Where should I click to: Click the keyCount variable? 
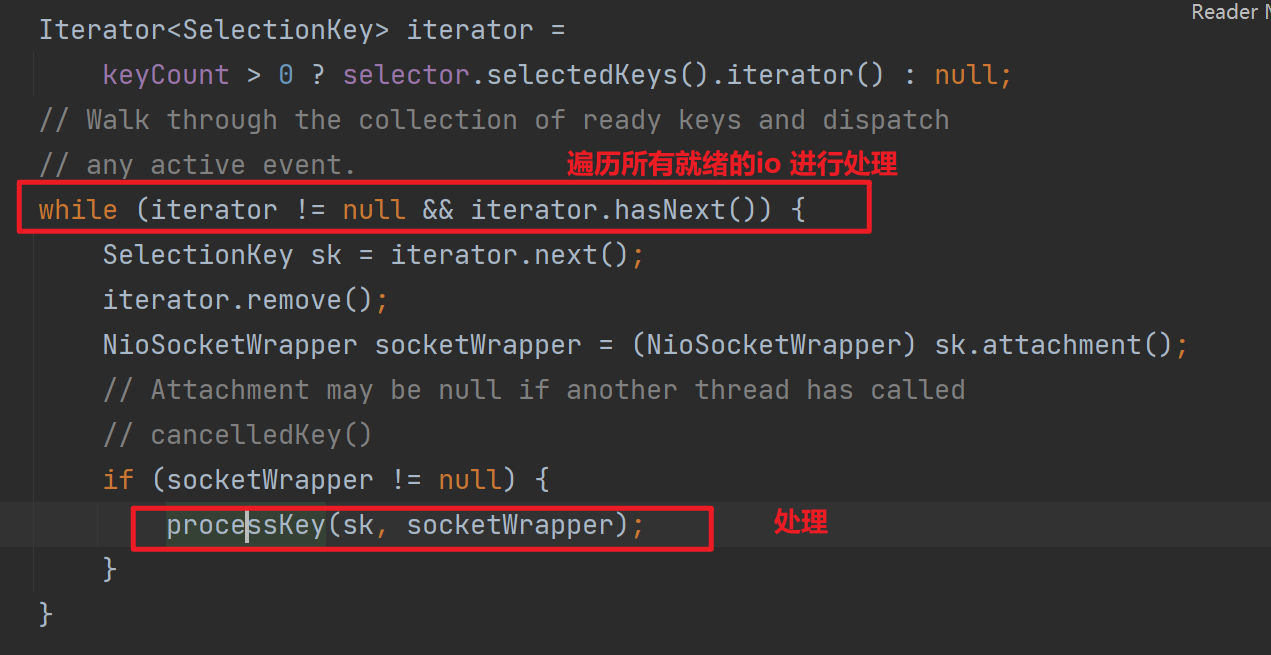[166, 75]
